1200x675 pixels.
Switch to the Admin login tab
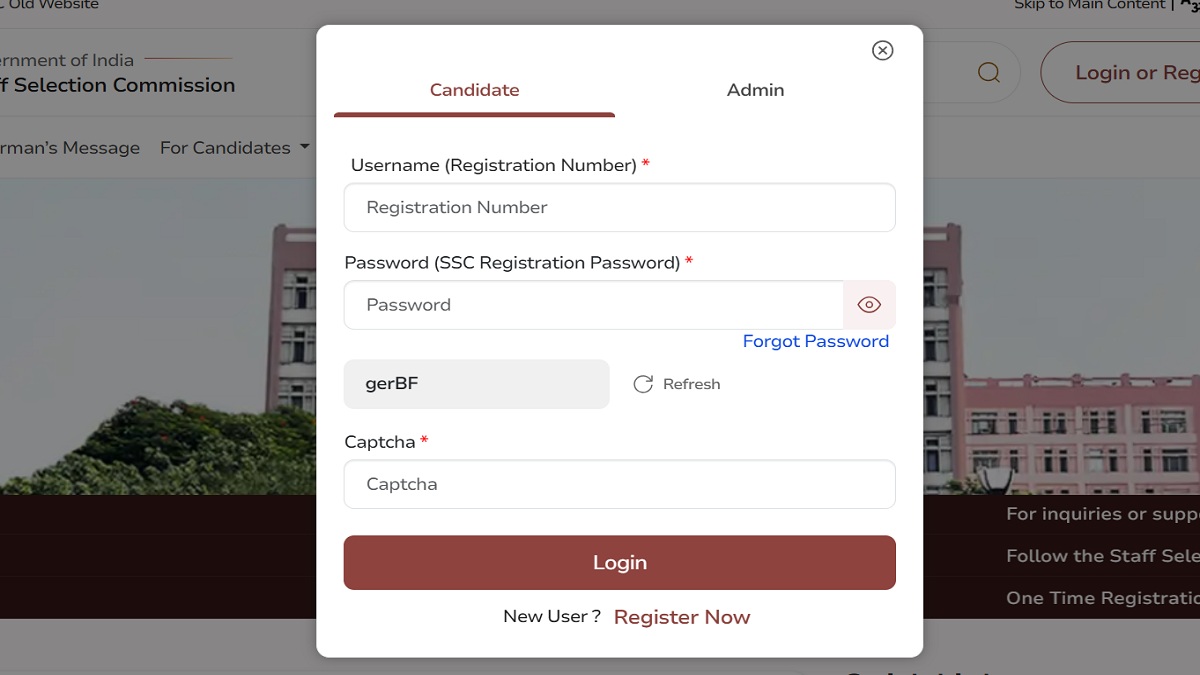[755, 90]
